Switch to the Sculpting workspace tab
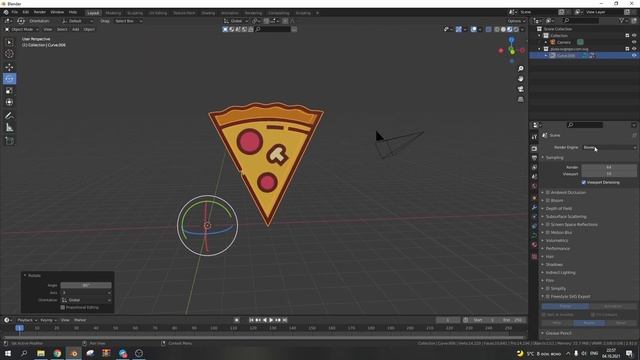Screen dimensions: 640x360 [x=135, y=13]
